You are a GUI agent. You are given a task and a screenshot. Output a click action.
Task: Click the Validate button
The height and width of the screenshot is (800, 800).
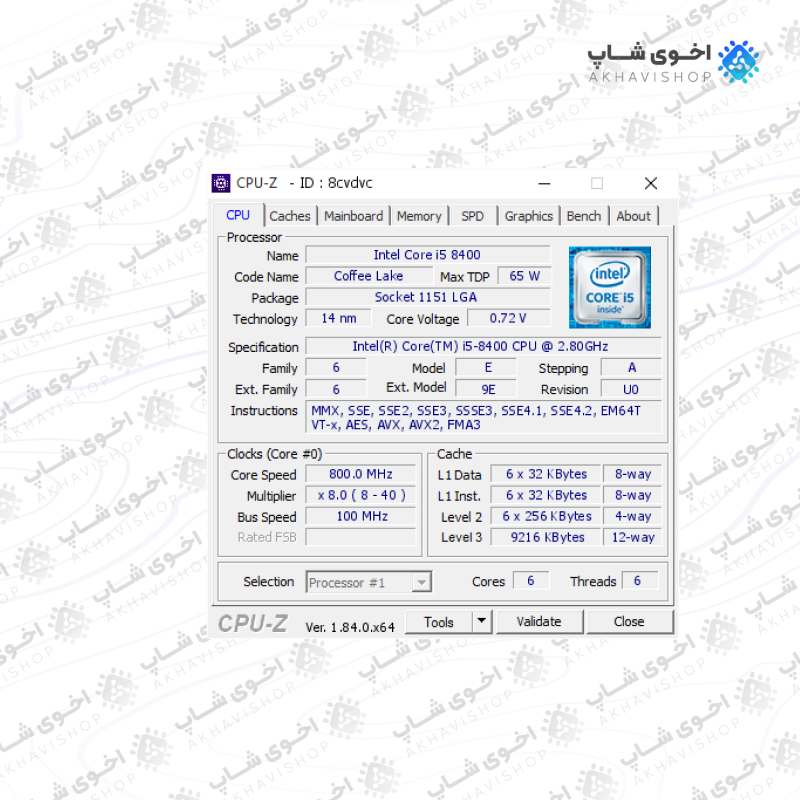(539, 622)
